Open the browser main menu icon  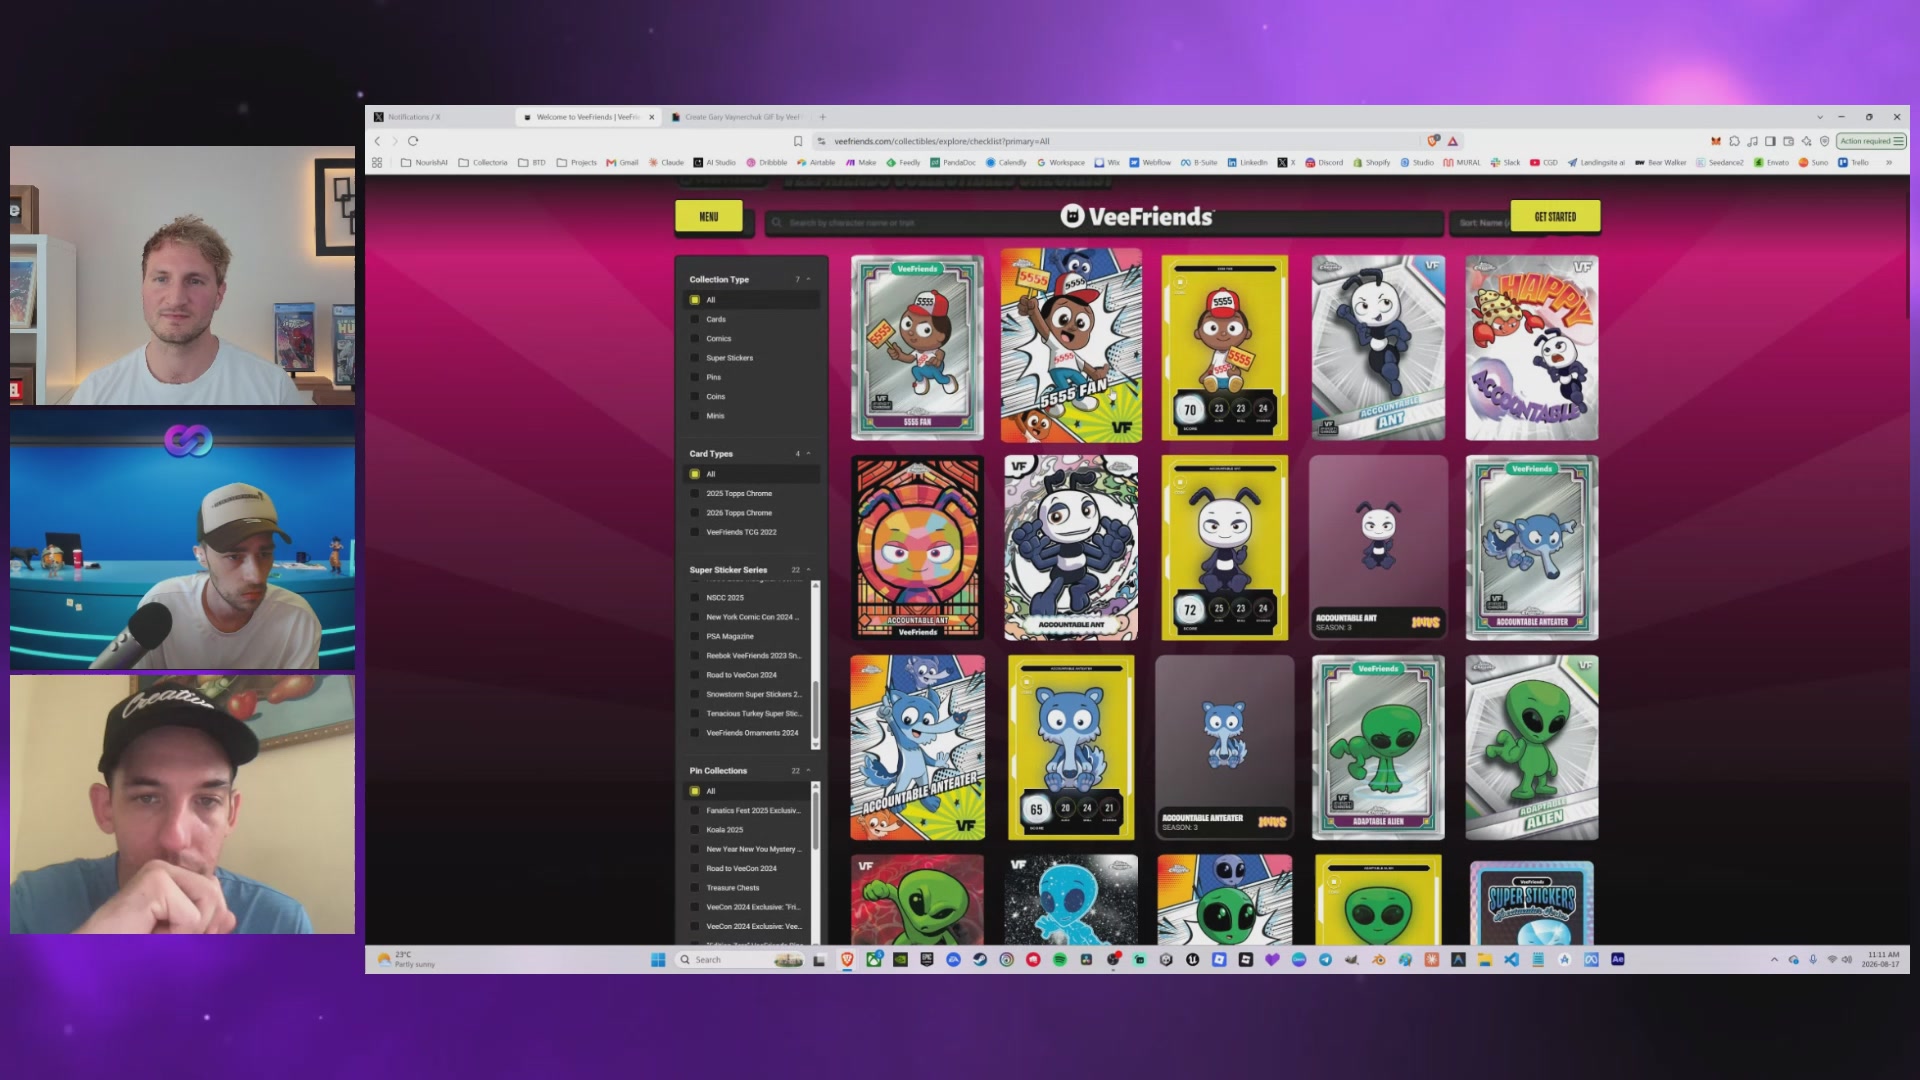[x=1898, y=141]
